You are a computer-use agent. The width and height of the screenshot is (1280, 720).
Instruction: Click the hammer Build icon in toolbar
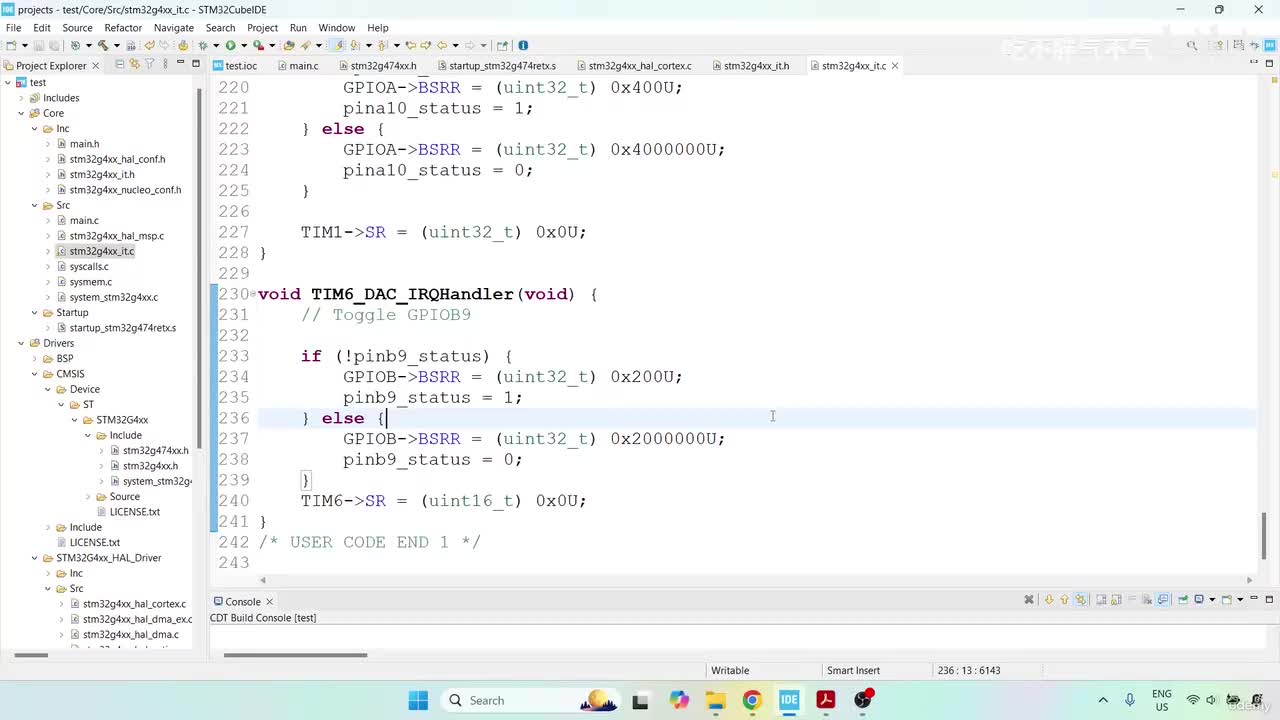[x=102, y=45]
